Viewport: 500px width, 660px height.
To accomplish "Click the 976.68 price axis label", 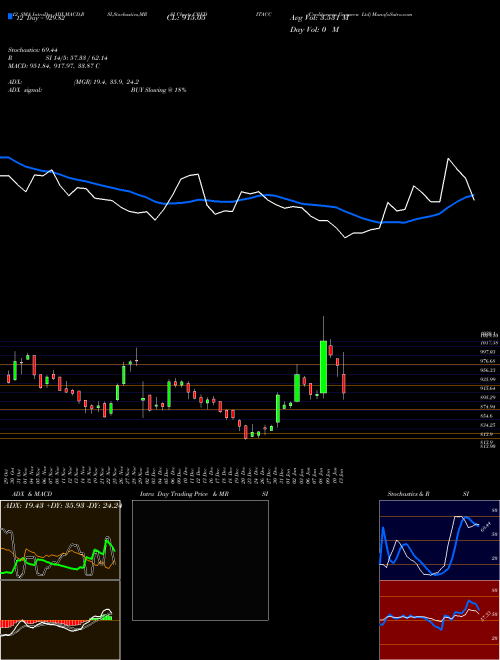I will 488,361.
